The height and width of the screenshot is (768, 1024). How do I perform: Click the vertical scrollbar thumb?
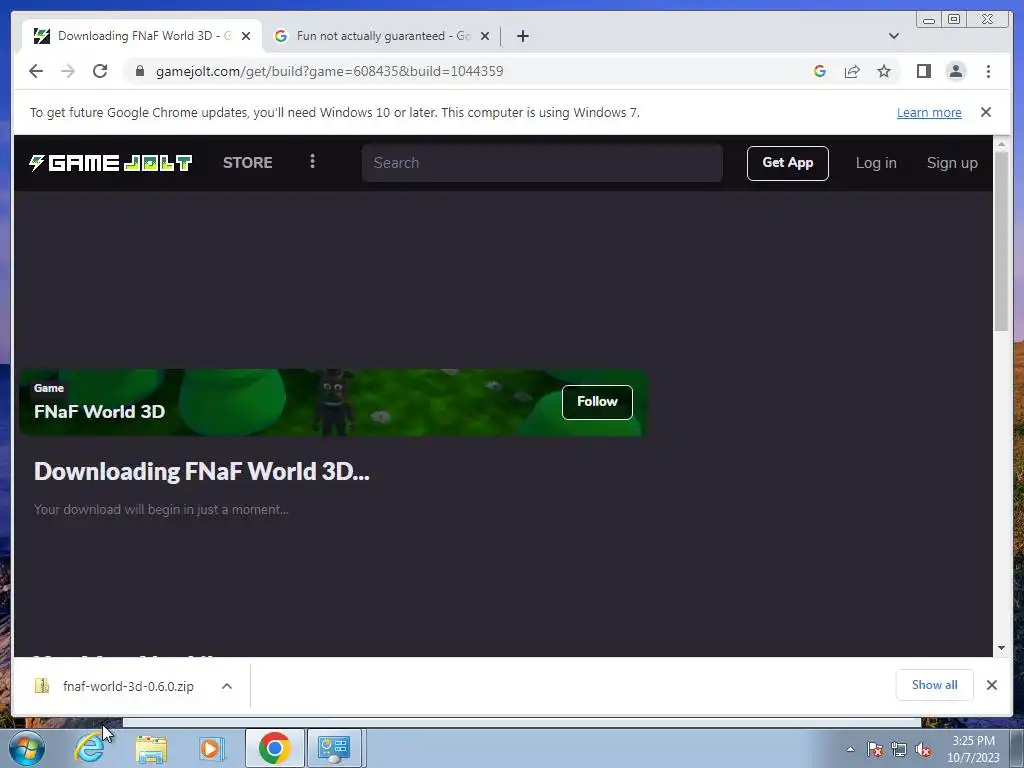1001,240
